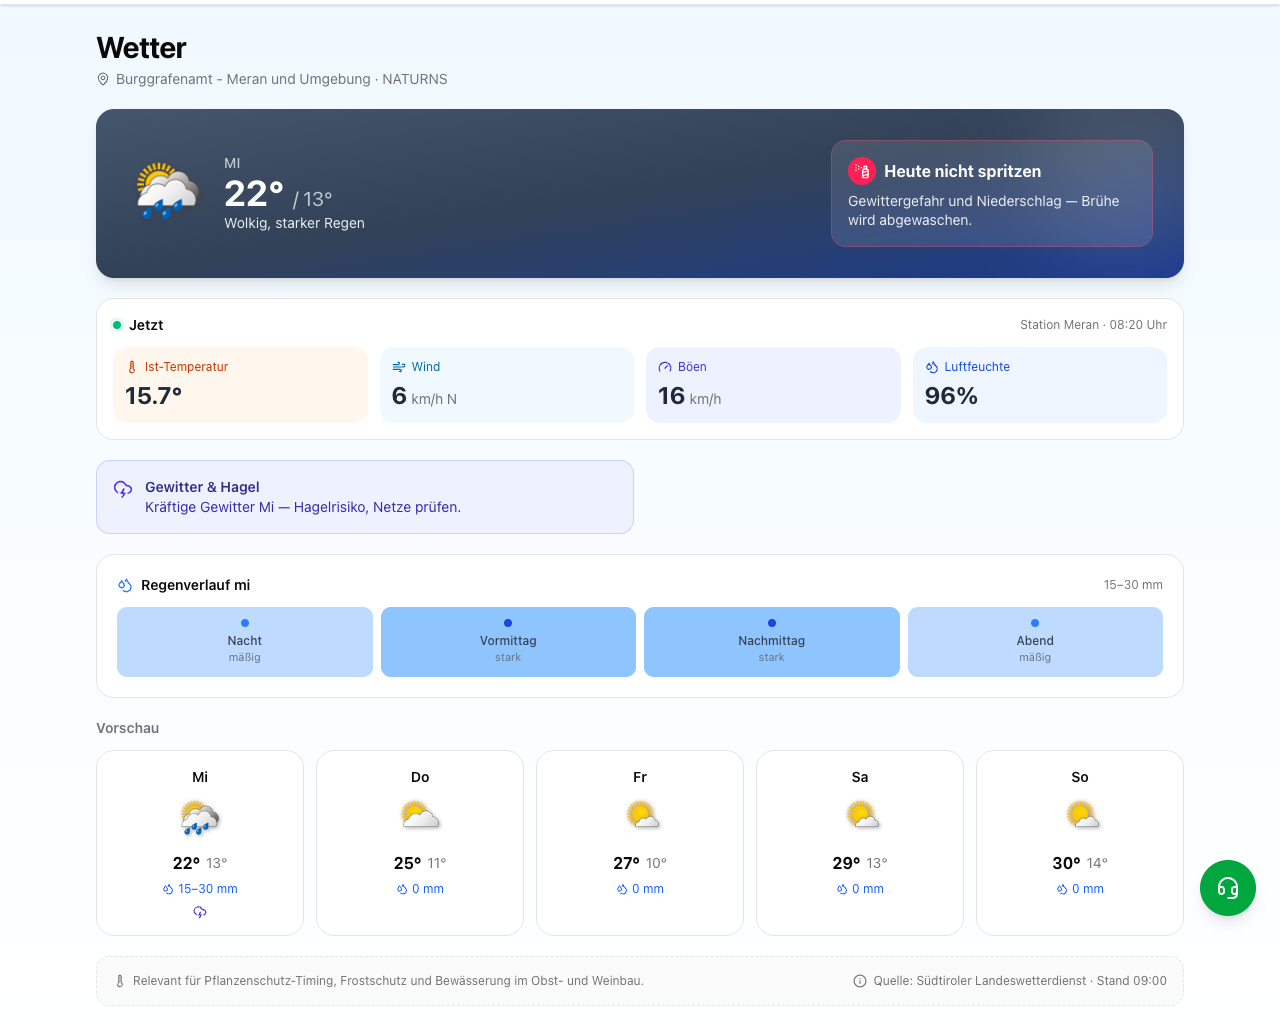This screenshot has width=1280, height=1030.
Task: Click the sun icon on Fr forecast
Action: 642,815
